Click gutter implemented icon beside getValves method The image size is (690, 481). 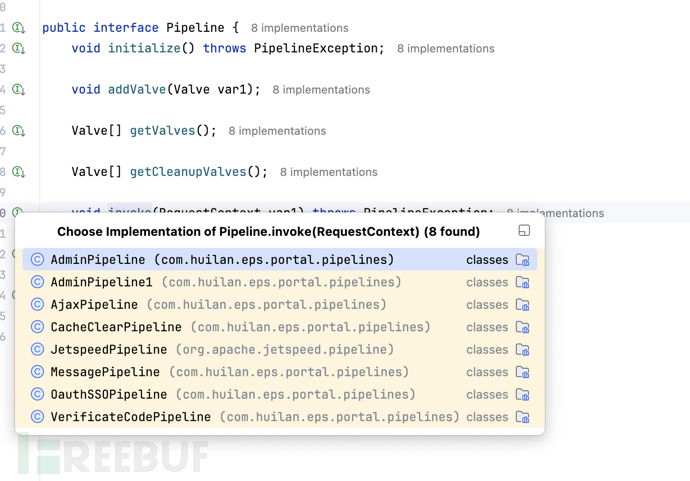(x=19, y=131)
